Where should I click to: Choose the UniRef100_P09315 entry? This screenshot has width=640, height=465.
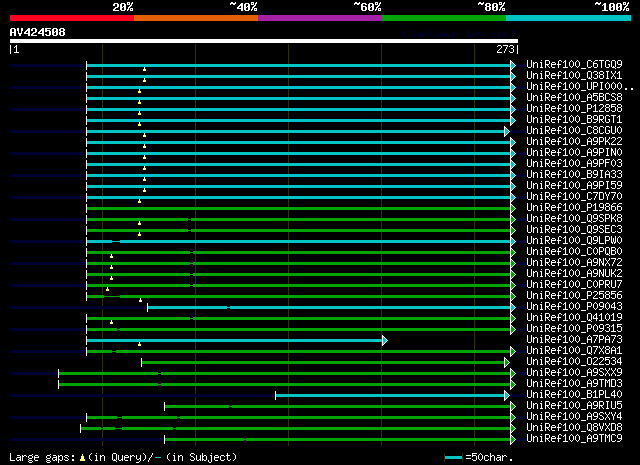574,329
